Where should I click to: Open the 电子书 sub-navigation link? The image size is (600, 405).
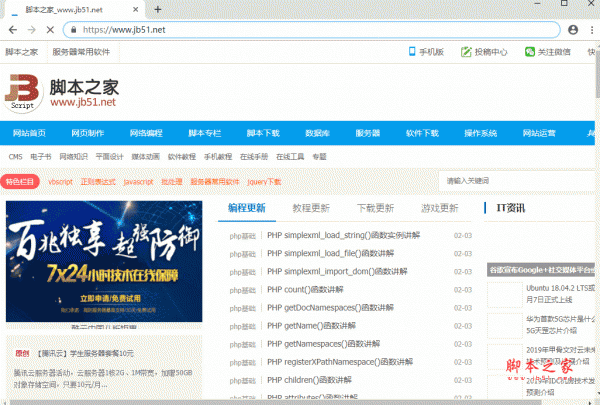(41, 157)
